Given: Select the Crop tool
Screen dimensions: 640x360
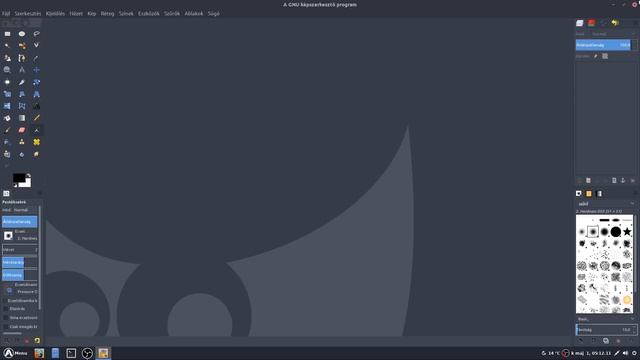Looking at the screenshot, I should [x=22, y=82].
